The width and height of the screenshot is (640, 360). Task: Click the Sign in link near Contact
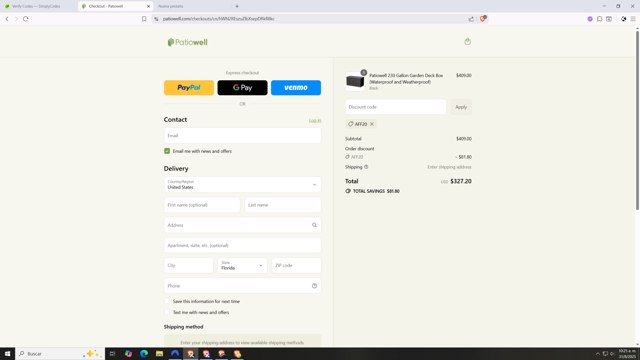[x=315, y=121]
